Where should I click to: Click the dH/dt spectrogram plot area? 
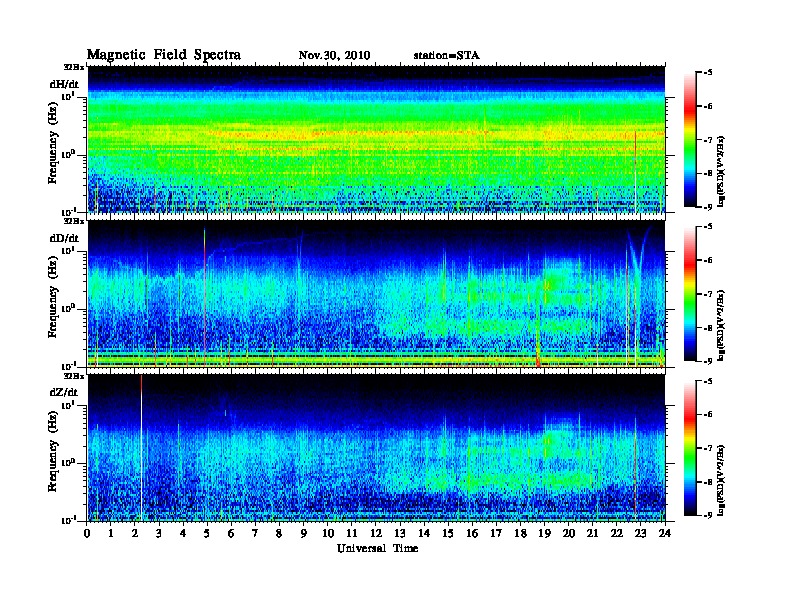click(376, 139)
